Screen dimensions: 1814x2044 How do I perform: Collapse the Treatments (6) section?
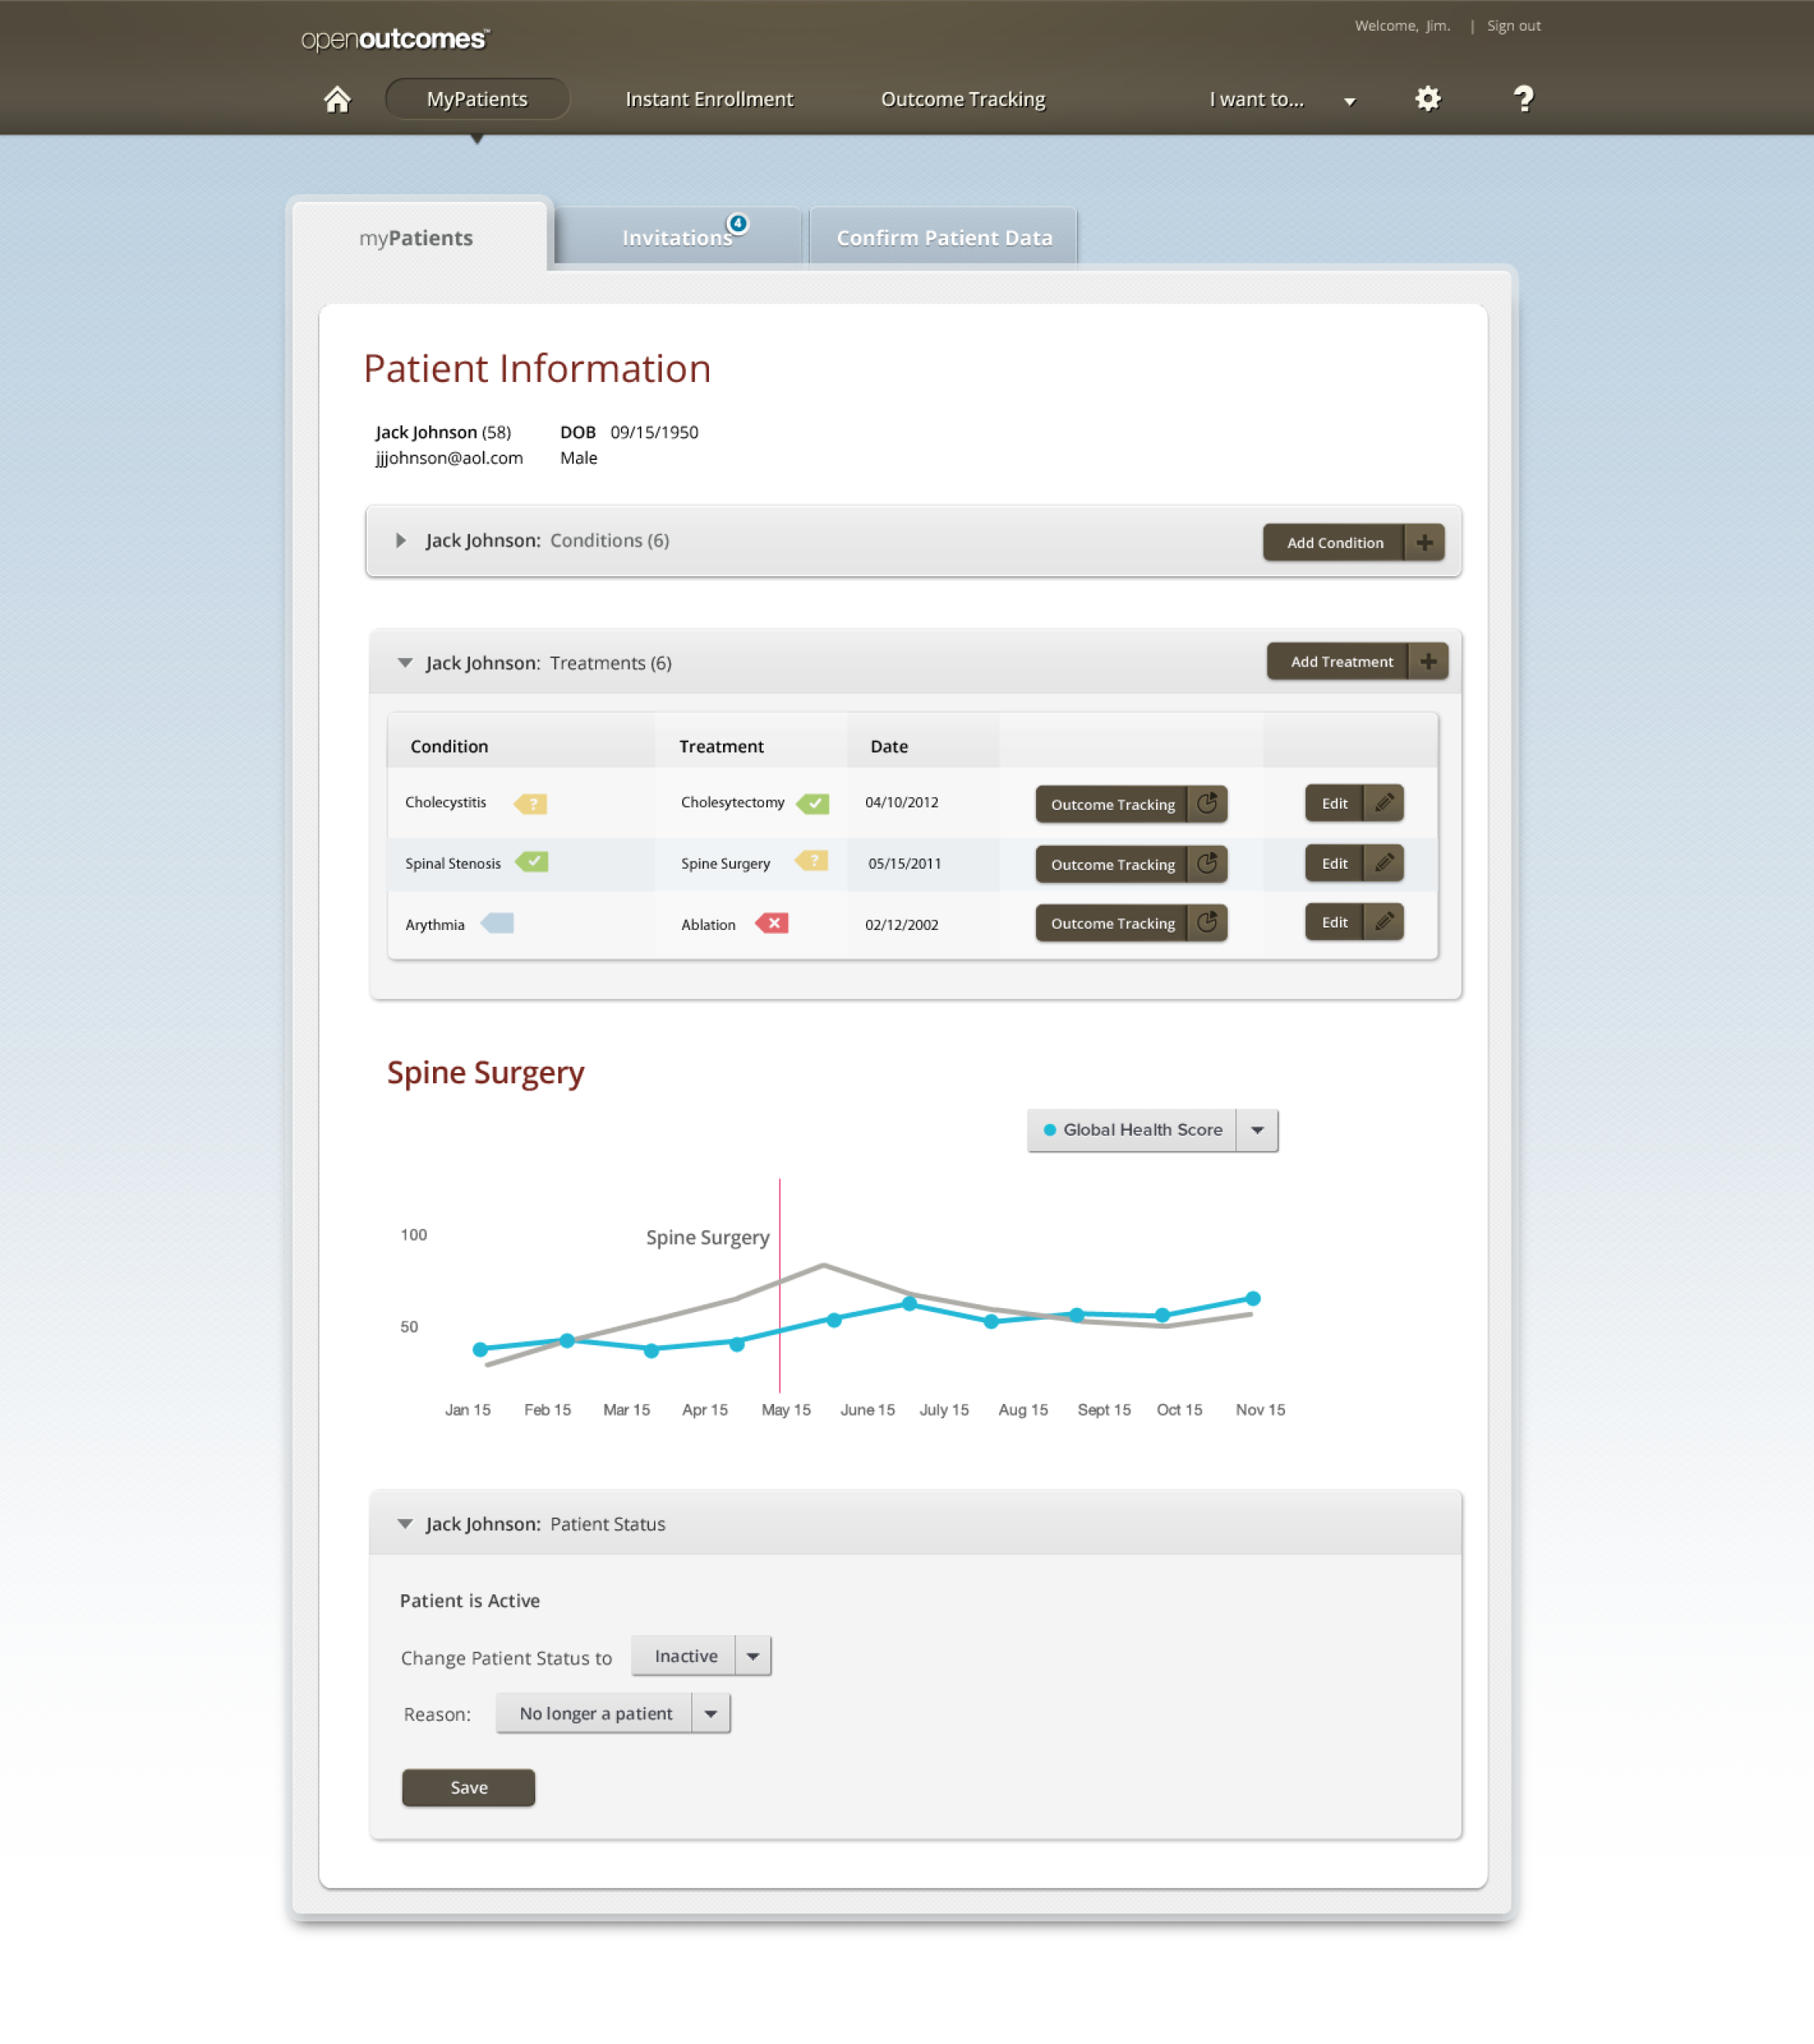[405, 662]
